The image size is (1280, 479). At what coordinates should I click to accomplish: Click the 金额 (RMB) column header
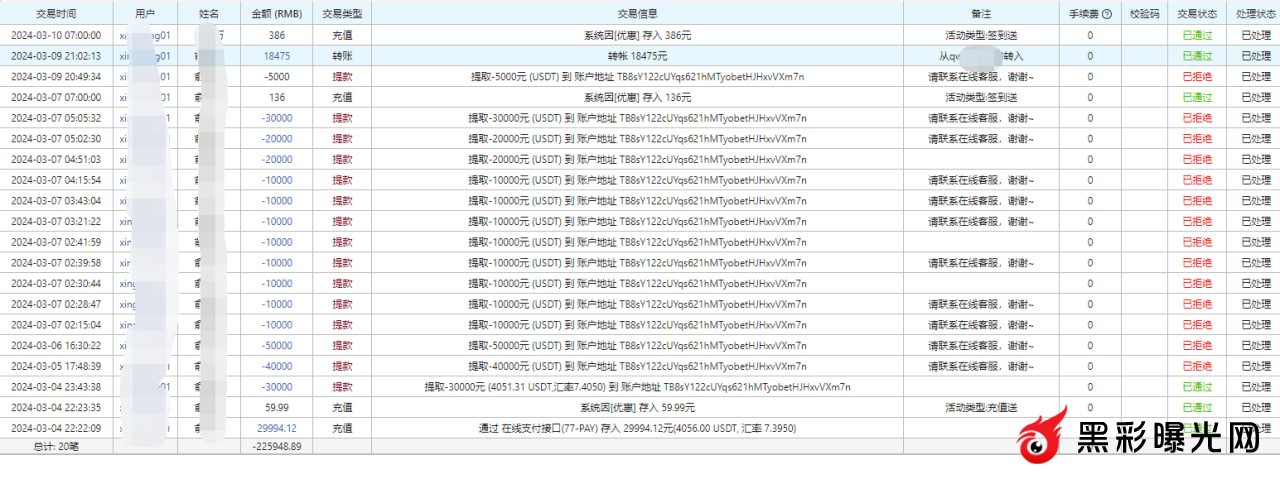pyautogui.click(x=277, y=14)
